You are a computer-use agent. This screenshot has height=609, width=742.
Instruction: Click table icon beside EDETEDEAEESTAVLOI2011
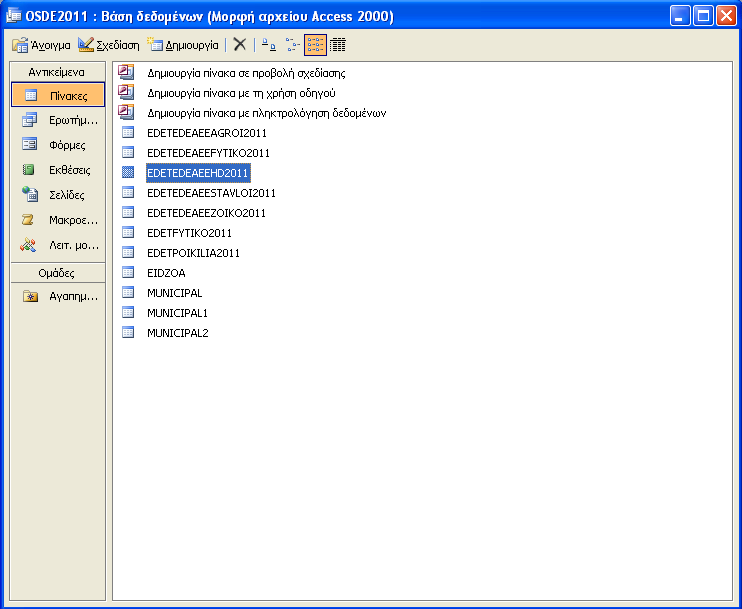coord(128,192)
